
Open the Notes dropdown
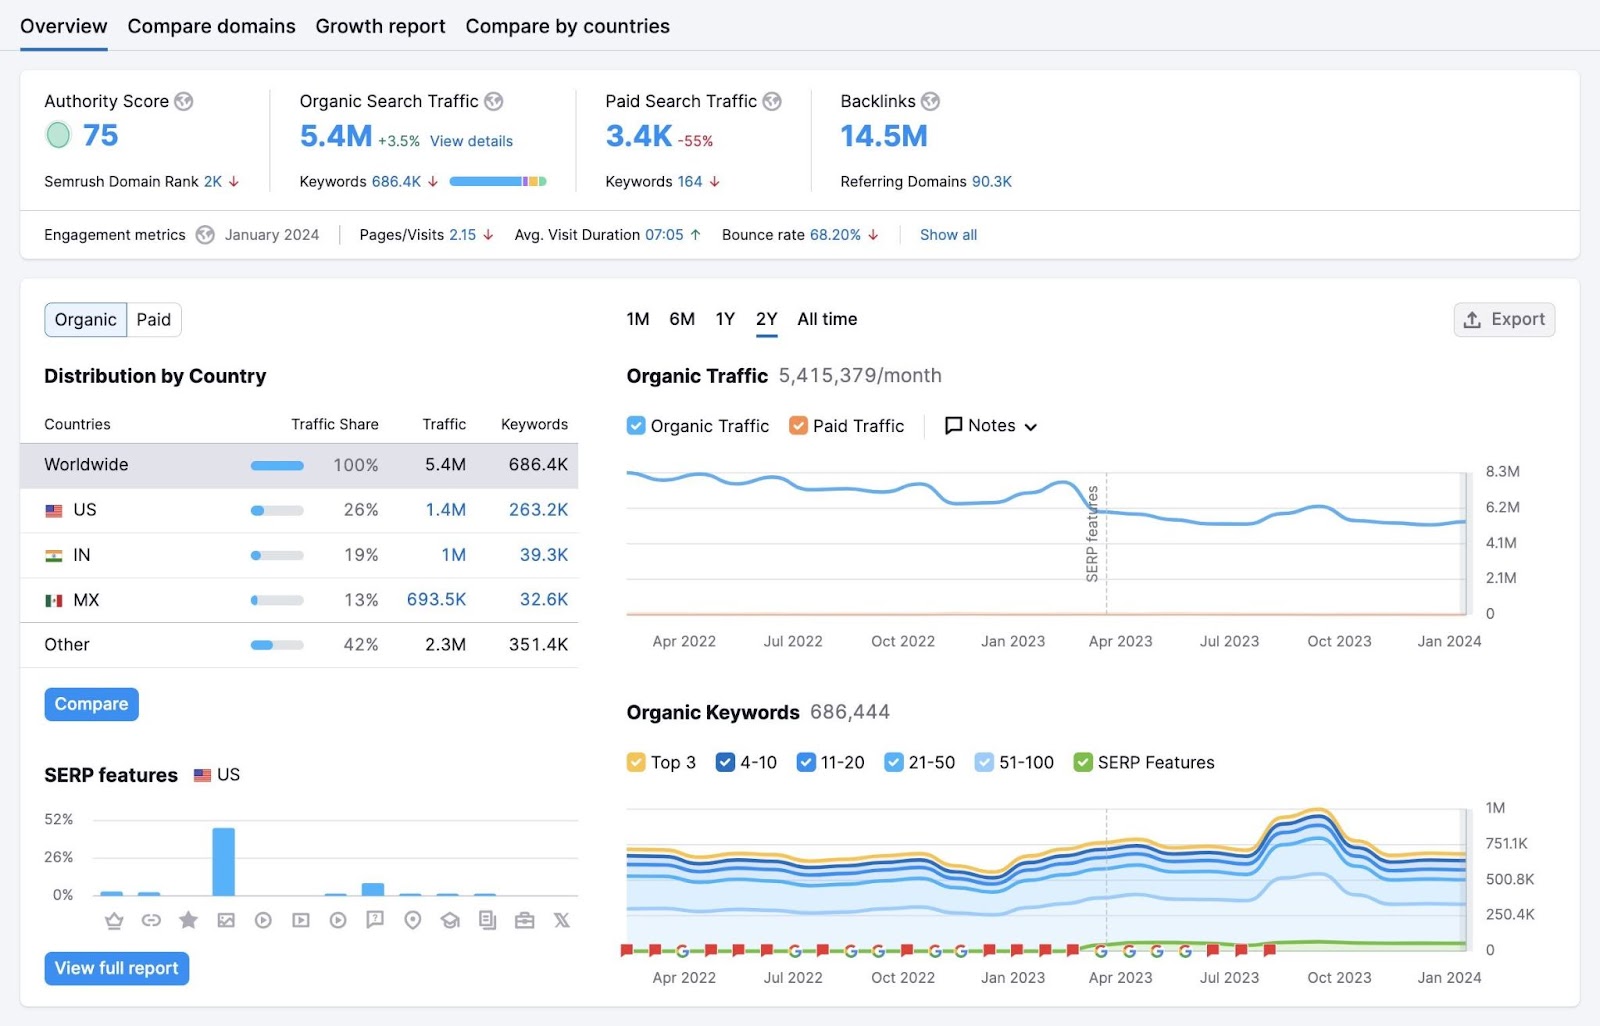[990, 425]
